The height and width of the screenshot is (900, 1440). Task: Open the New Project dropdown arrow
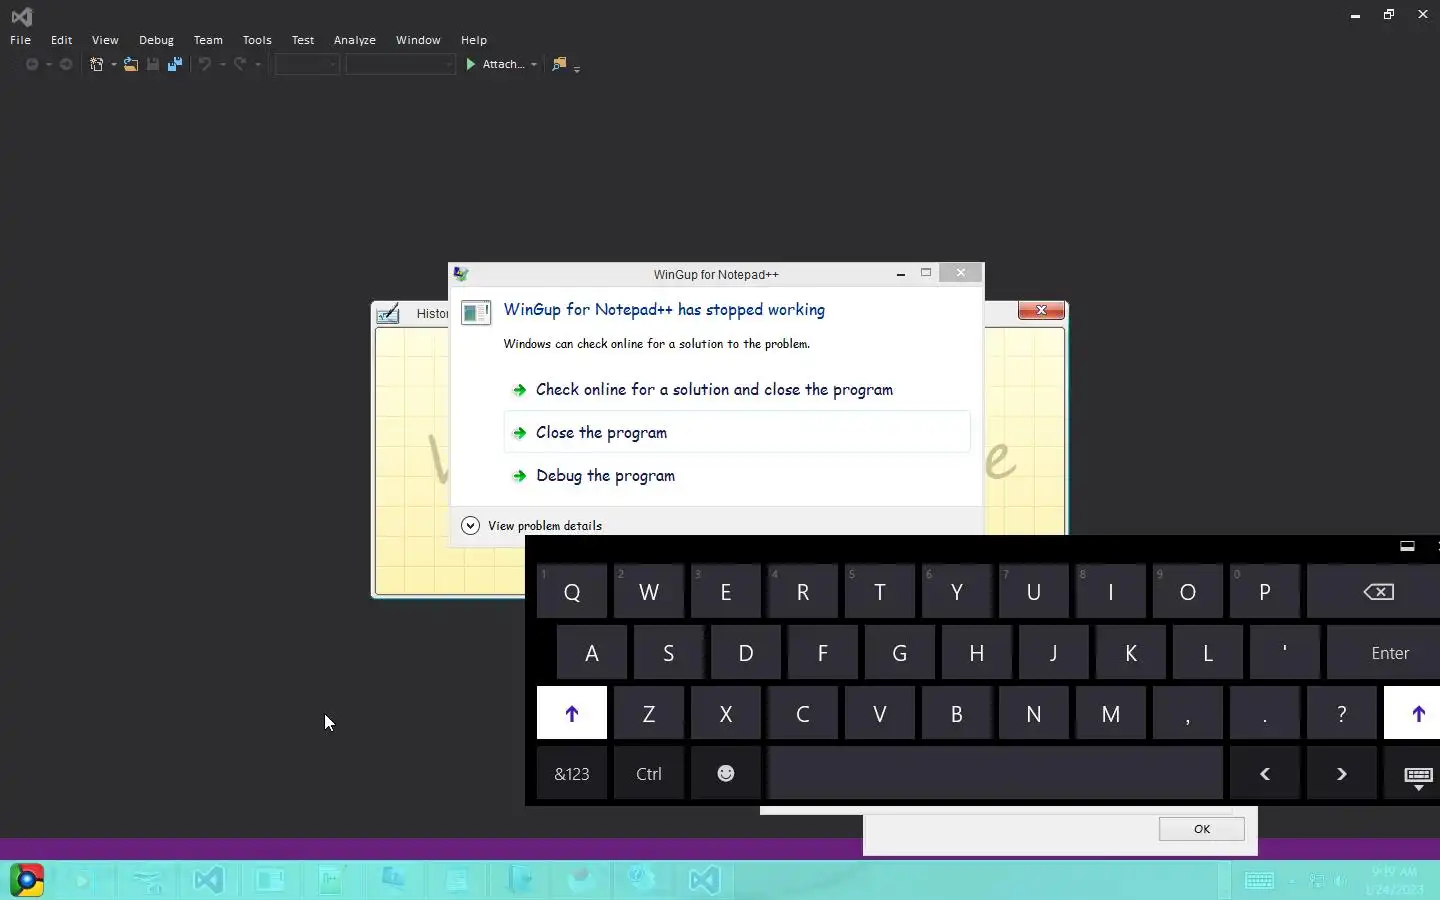[113, 65]
